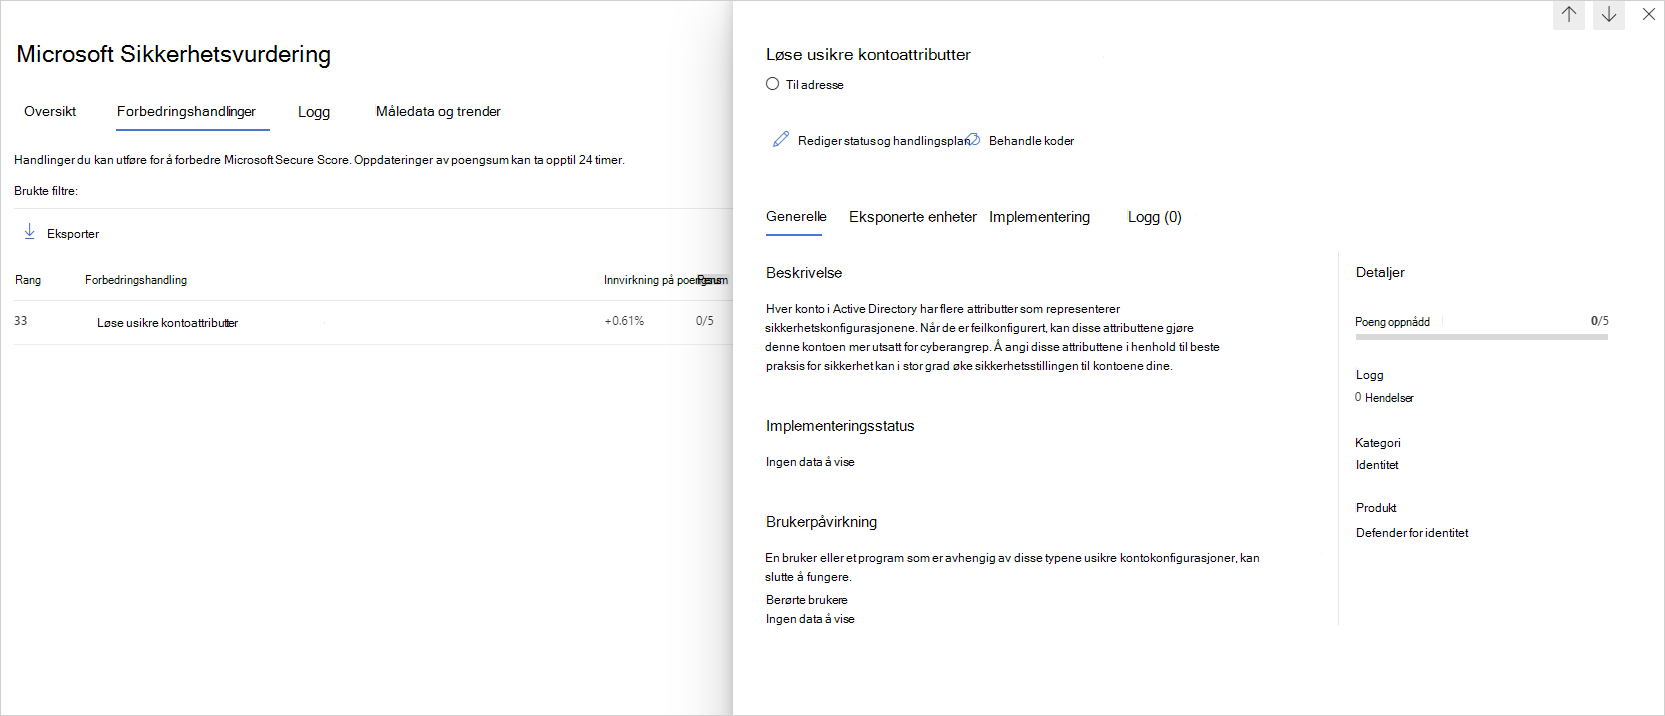Select the Generelle tab in flyout

click(x=796, y=216)
